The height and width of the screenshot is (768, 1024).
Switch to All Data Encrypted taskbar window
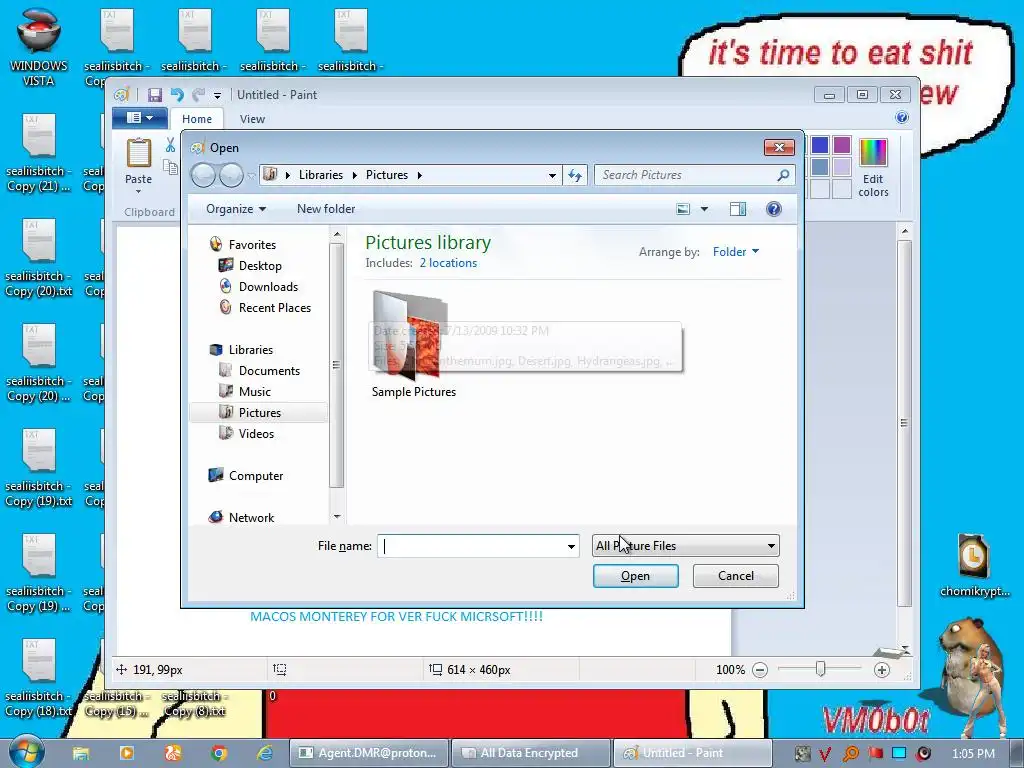point(530,753)
